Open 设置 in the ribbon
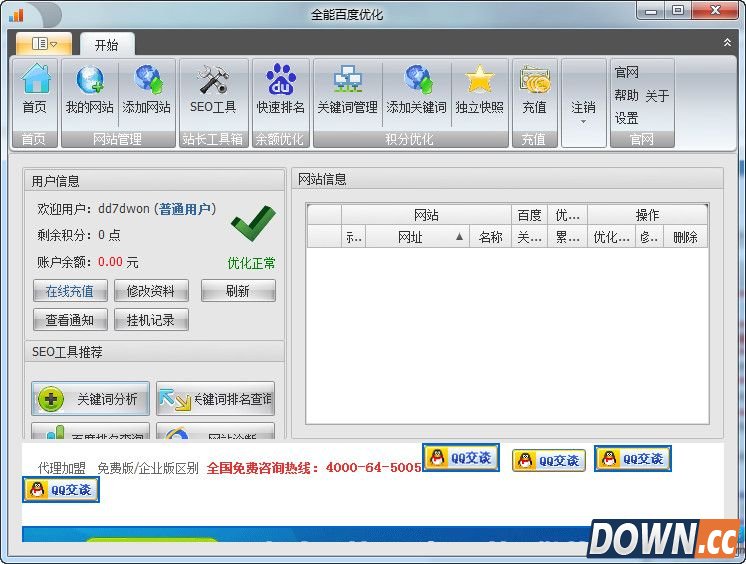The image size is (746, 564). (626, 118)
